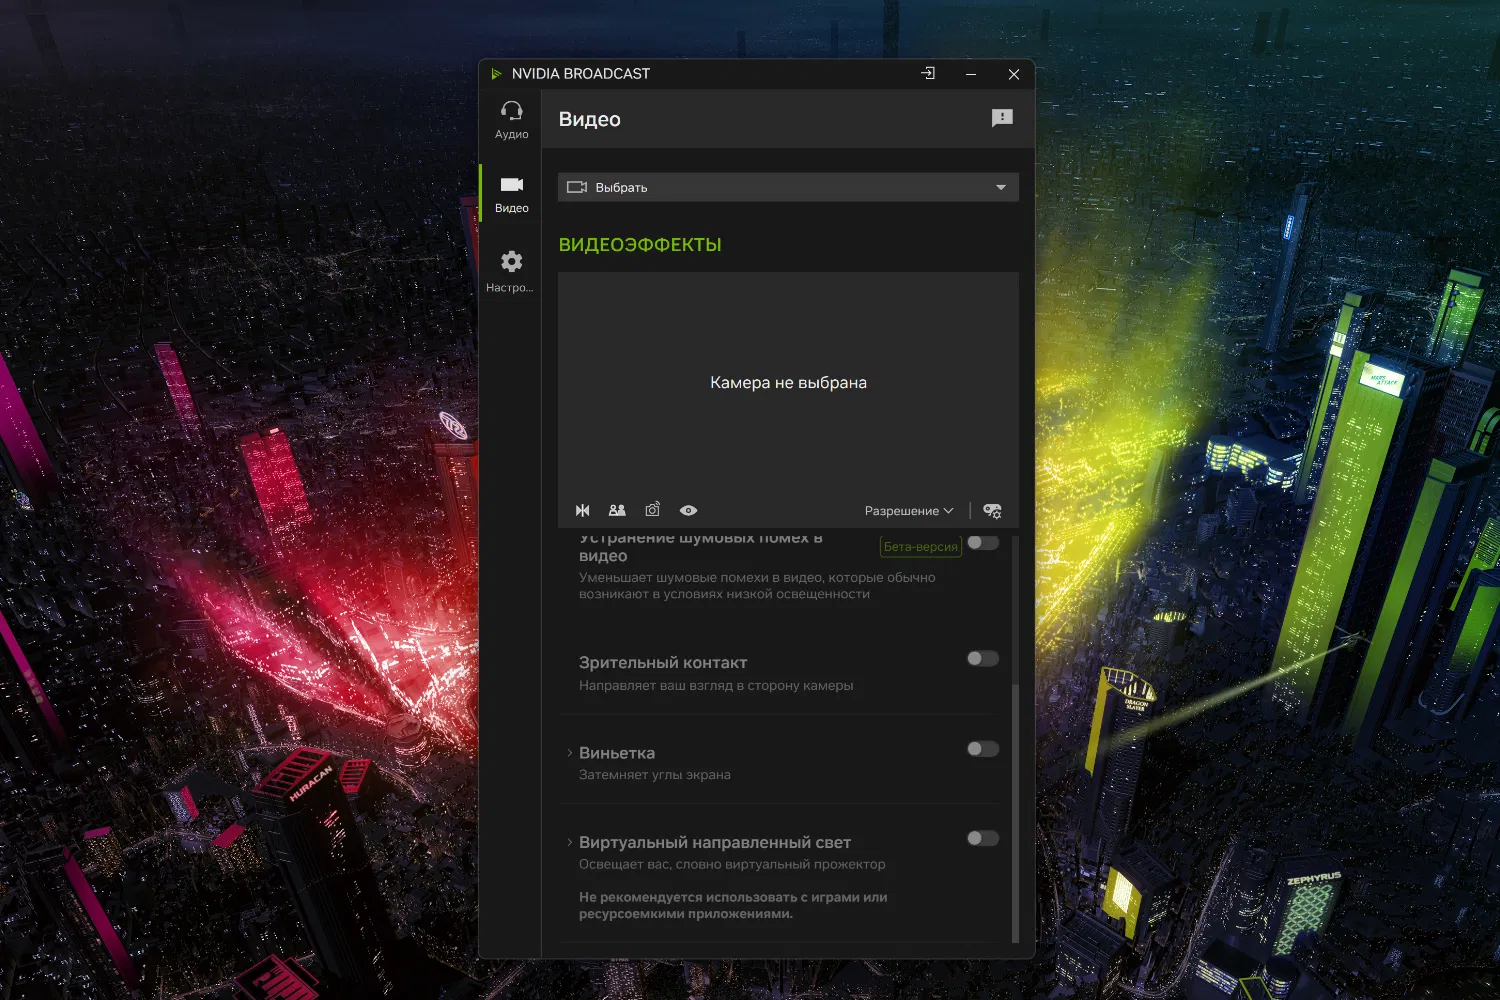This screenshot has width=1500, height=1000.
Task: Enable the video noise removal toggle
Action: [x=983, y=542]
